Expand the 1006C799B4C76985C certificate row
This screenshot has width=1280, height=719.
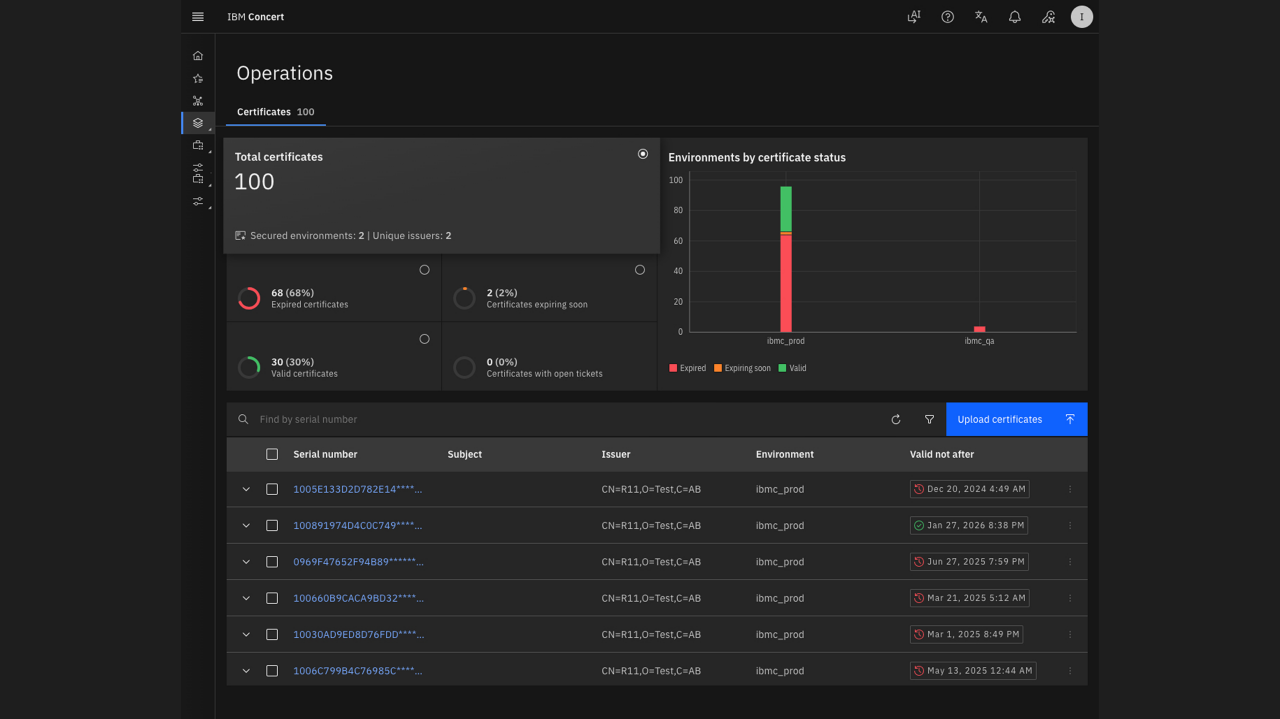pyautogui.click(x=246, y=671)
